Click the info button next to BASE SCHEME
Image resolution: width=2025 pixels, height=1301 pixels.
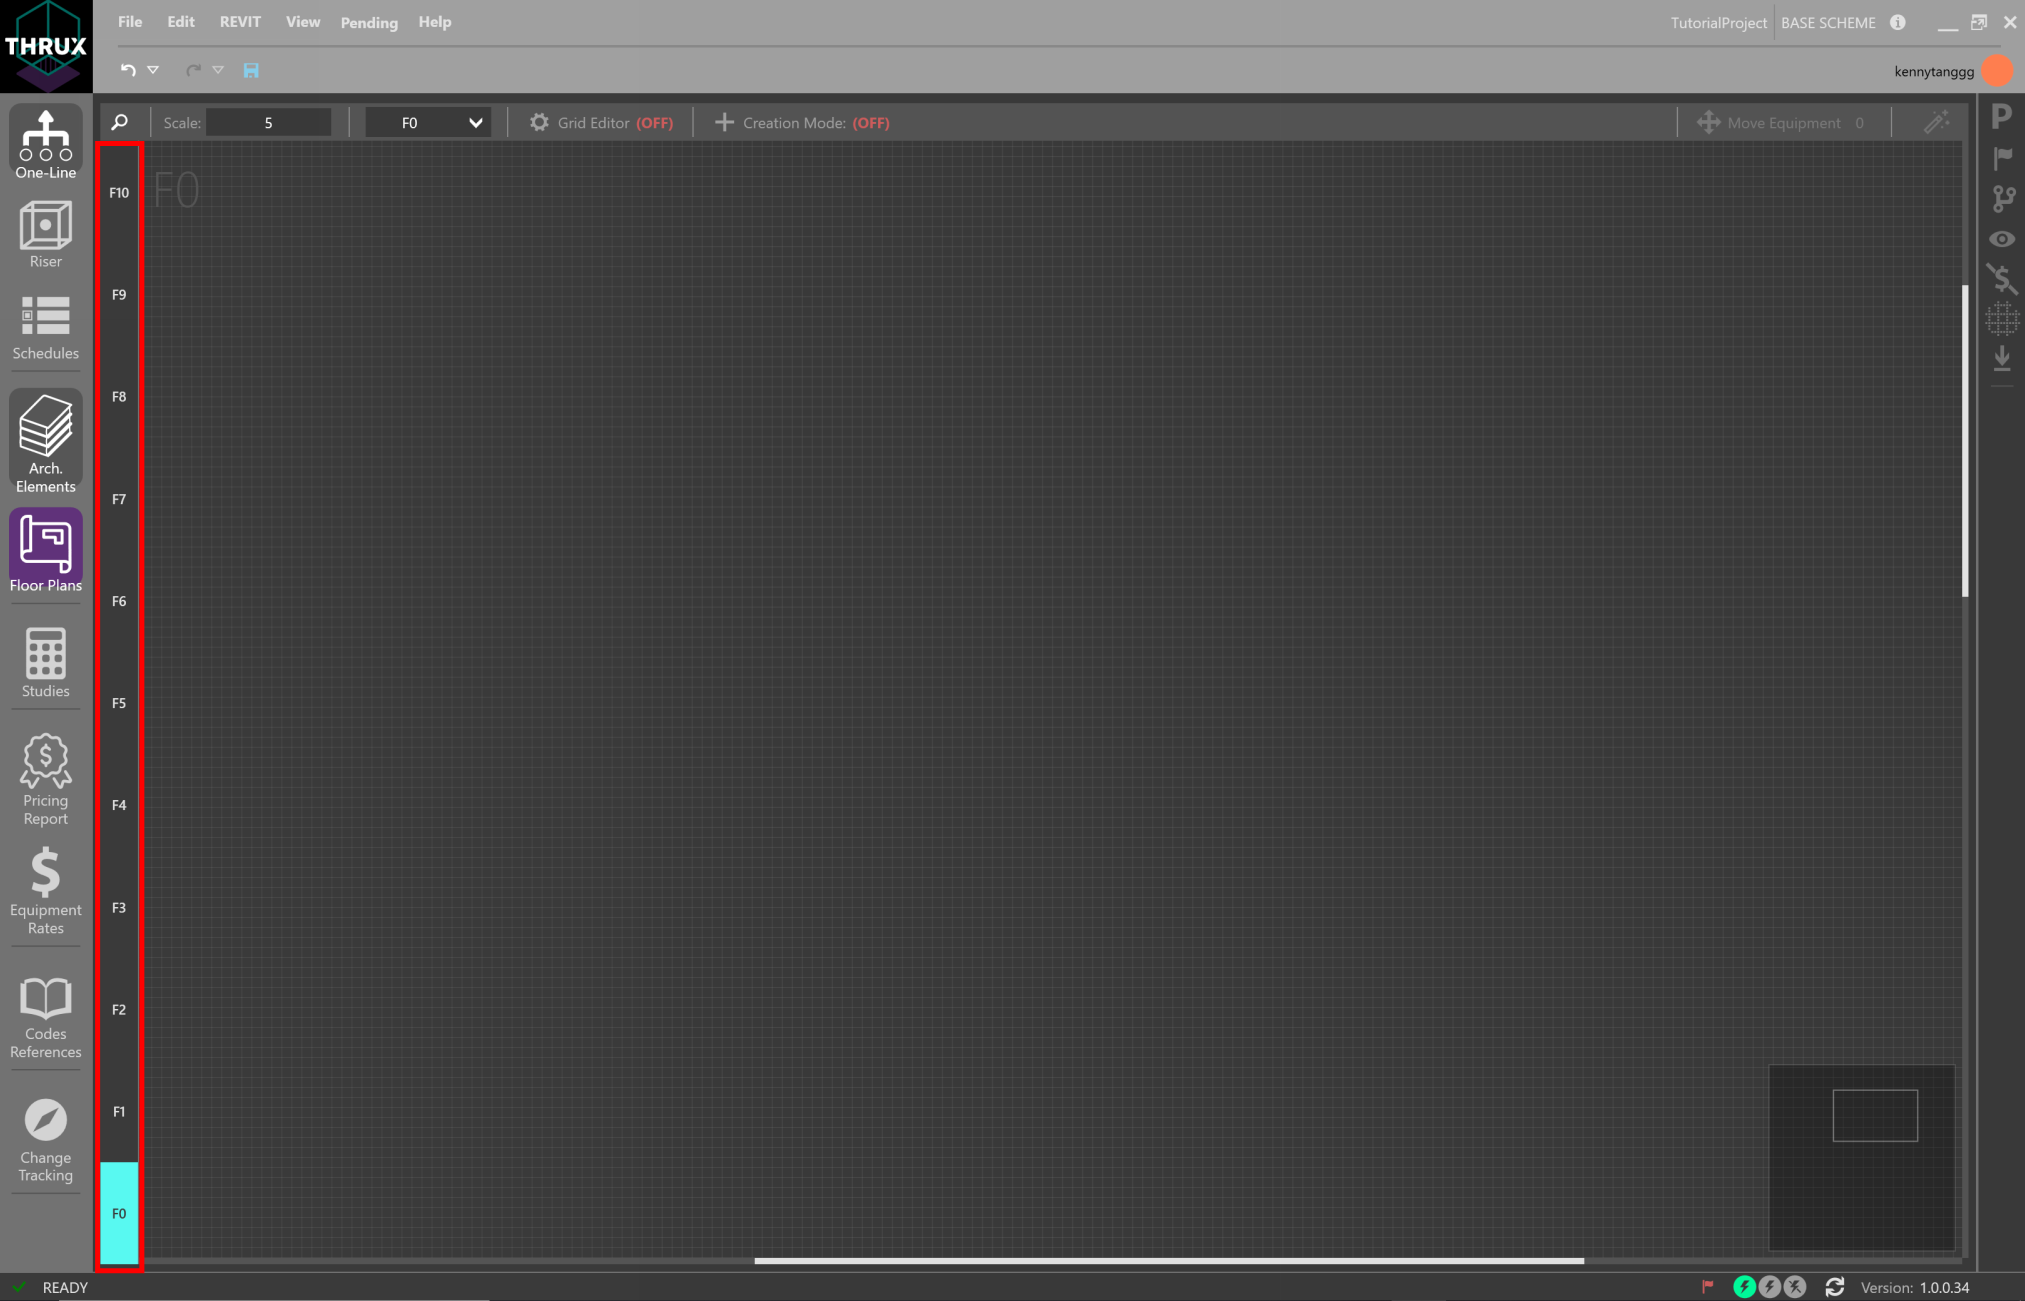click(x=1898, y=22)
